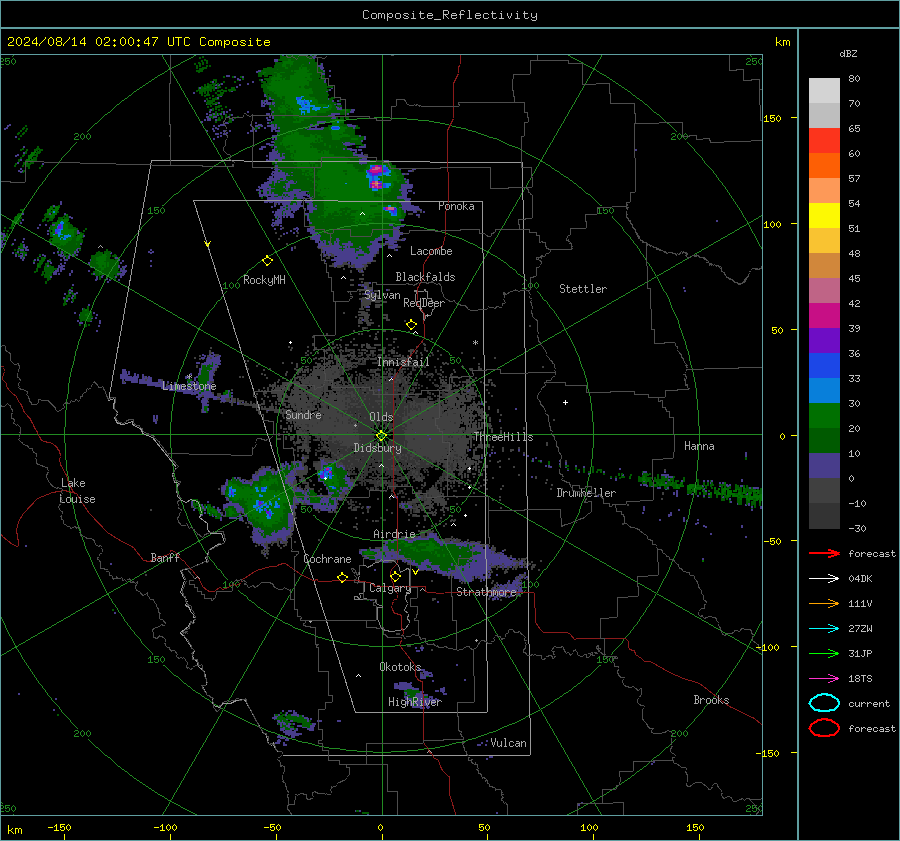Click the Cochrane label on map
This screenshot has height=841, width=900.
327,559
